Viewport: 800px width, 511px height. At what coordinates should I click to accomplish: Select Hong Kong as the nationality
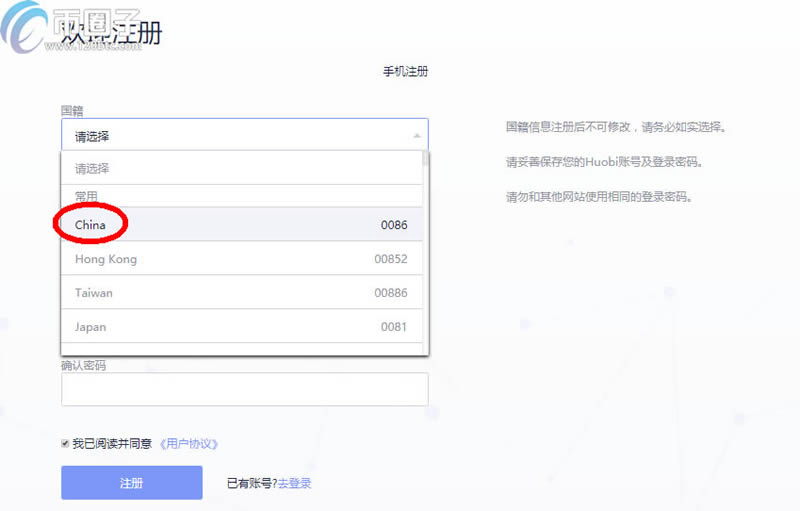106,259
